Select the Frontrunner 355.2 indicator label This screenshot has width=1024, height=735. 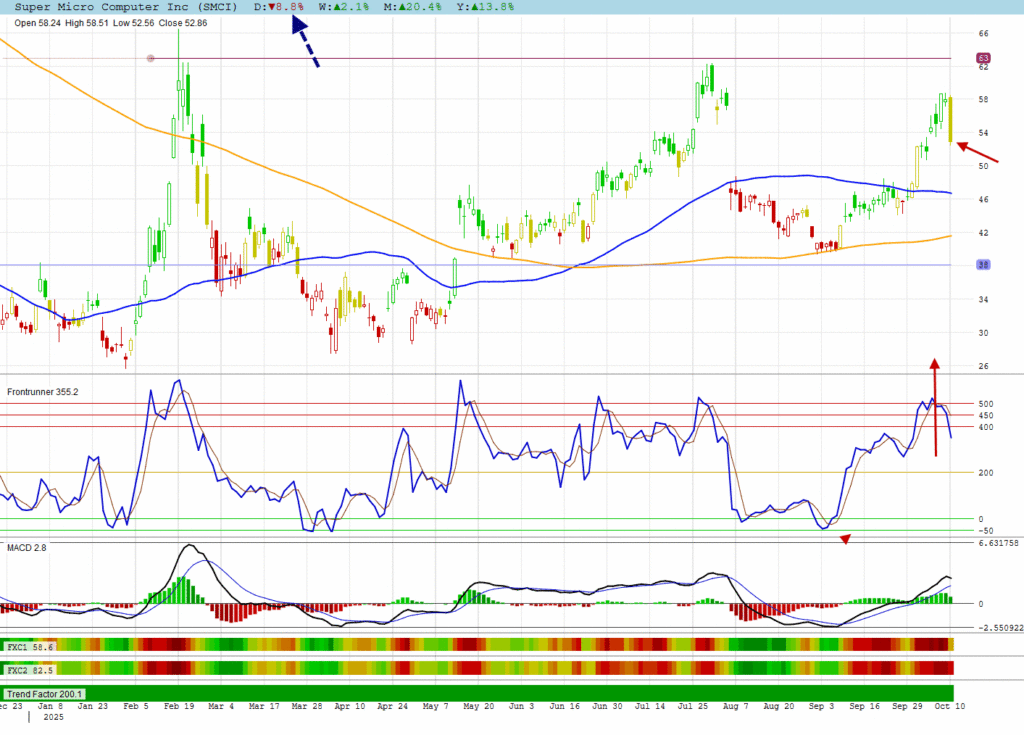point(44,392)
